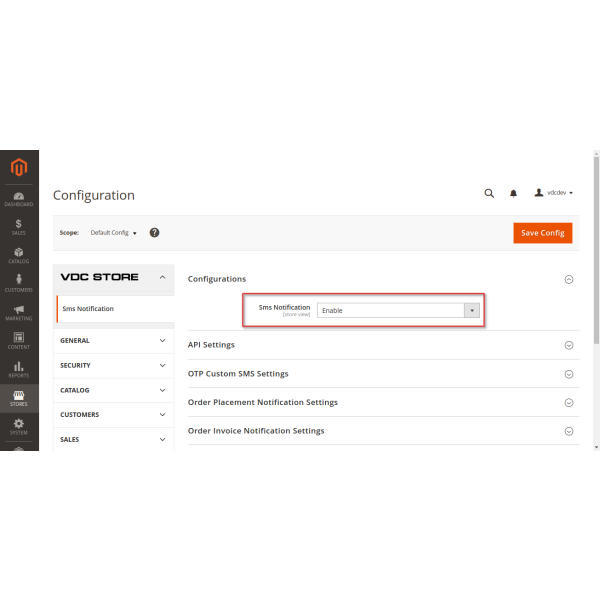
Task: Expand OTP Custom SMS Settings section
Action: point(382,374)
